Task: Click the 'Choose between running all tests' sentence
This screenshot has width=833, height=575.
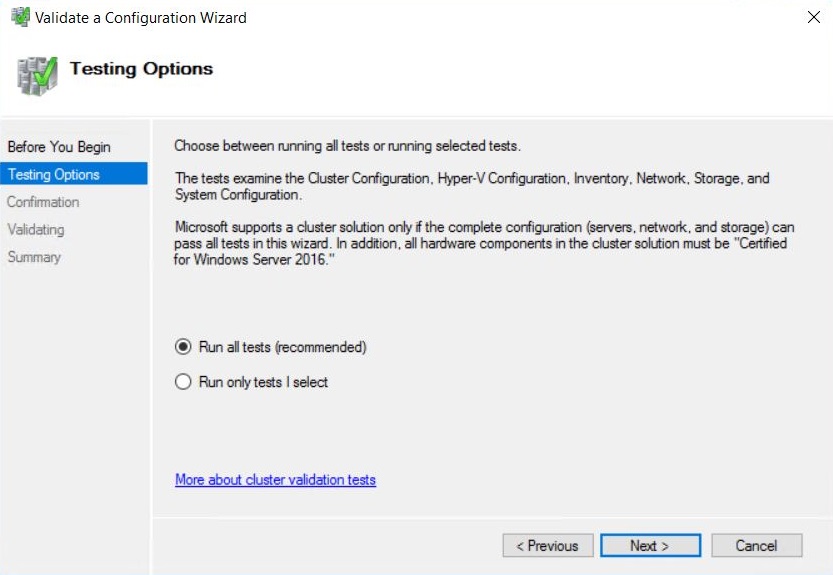Action: 347,146
